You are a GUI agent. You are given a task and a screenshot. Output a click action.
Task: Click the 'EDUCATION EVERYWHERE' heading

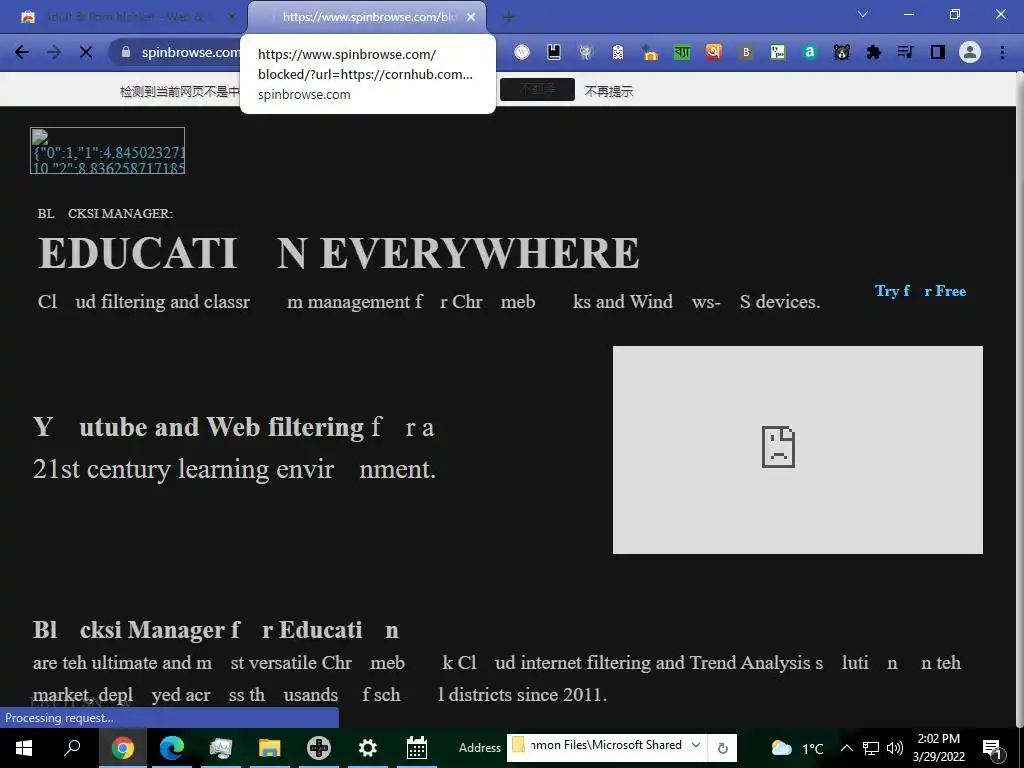tap(338, 253)
